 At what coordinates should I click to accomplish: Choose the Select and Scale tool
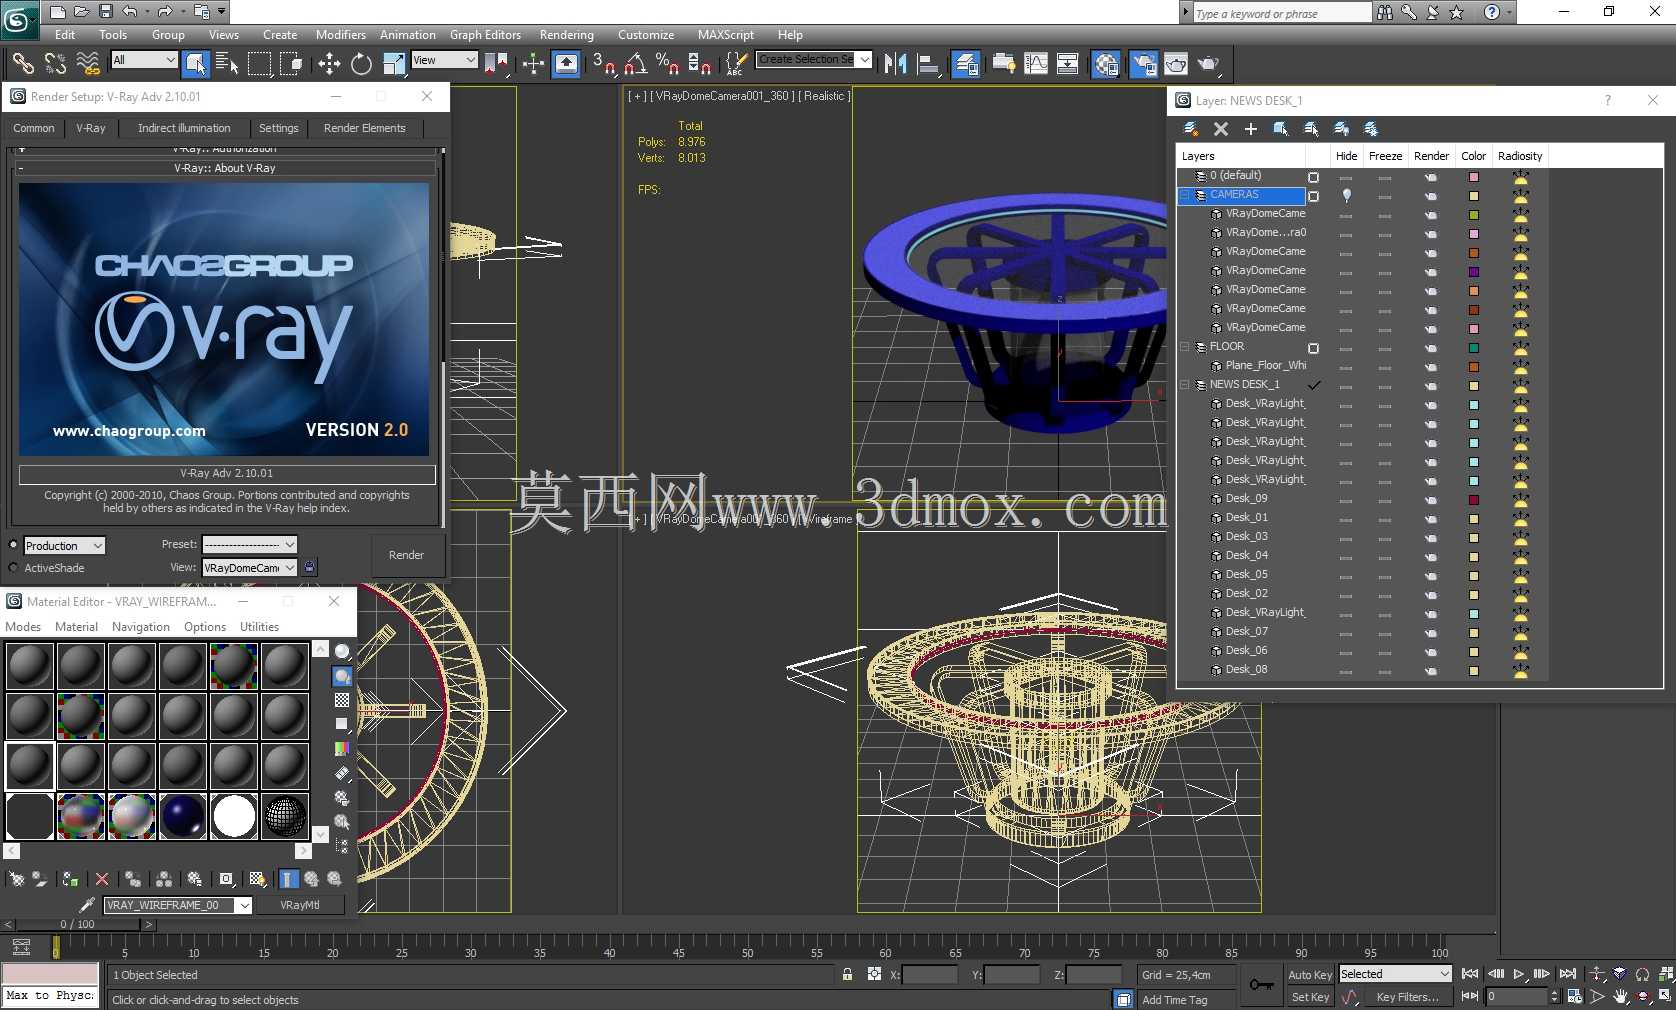394,64
